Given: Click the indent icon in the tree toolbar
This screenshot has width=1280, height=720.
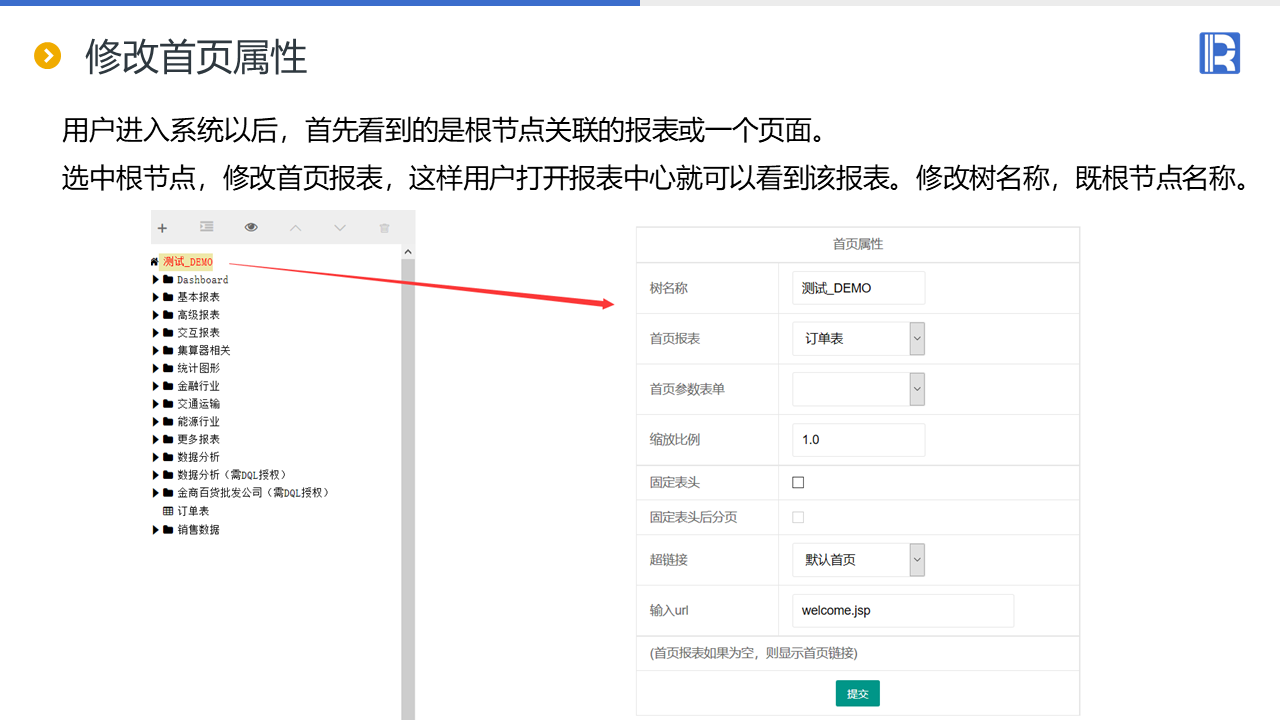Looking at the screenshot, I should (x=206, y=228).
